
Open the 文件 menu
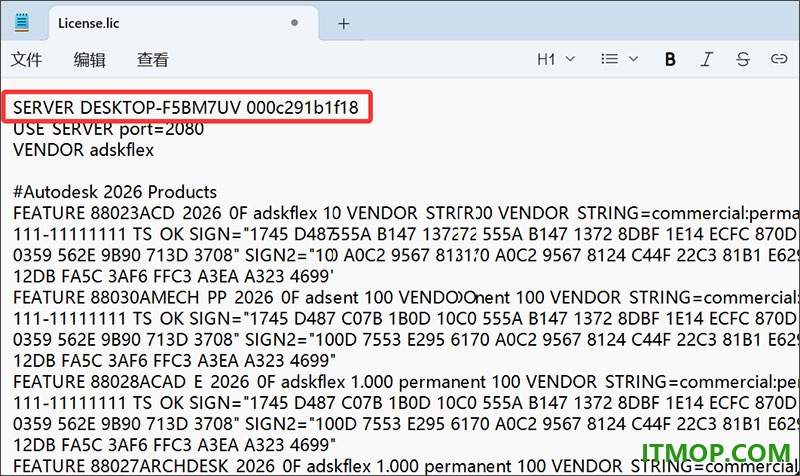(x=27, y=60)
